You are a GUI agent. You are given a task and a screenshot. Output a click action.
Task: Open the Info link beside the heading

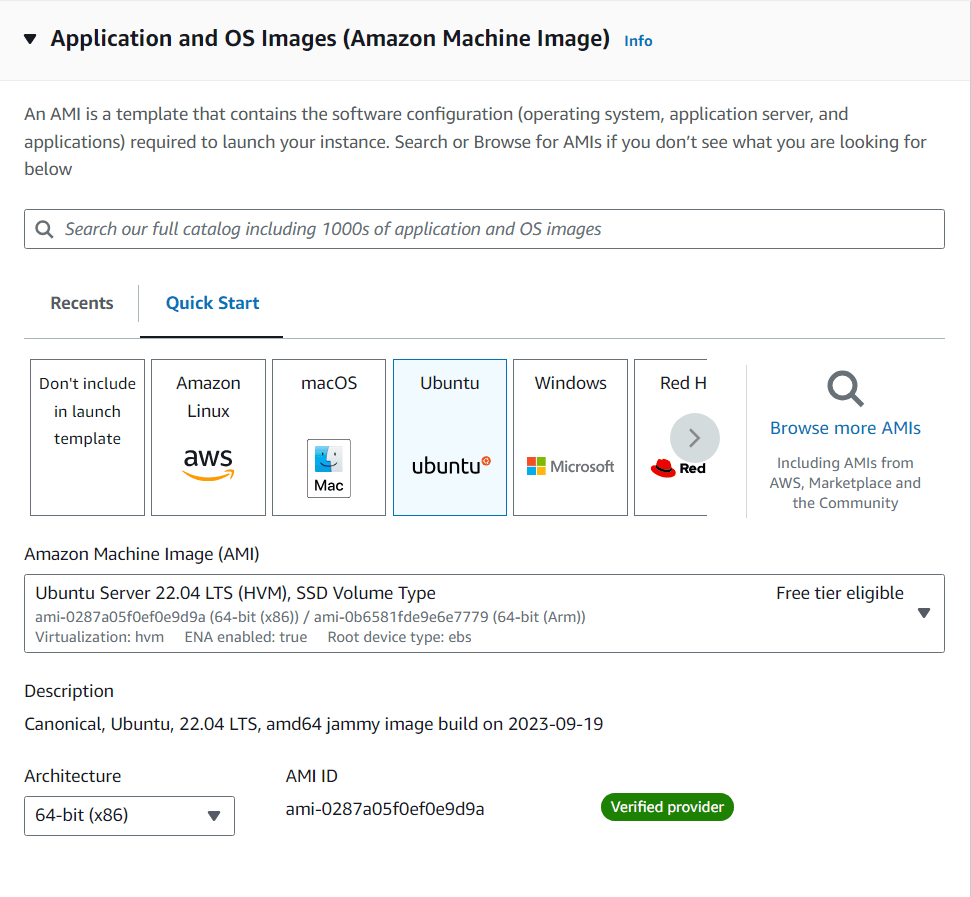point(638,41)
